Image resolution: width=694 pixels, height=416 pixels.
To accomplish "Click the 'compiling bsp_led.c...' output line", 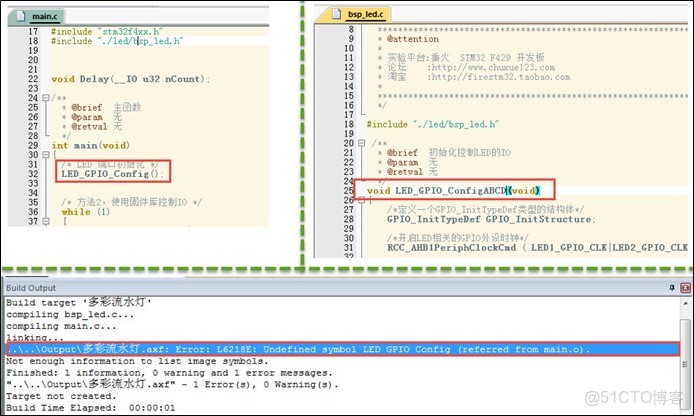I will click(70, 315).
